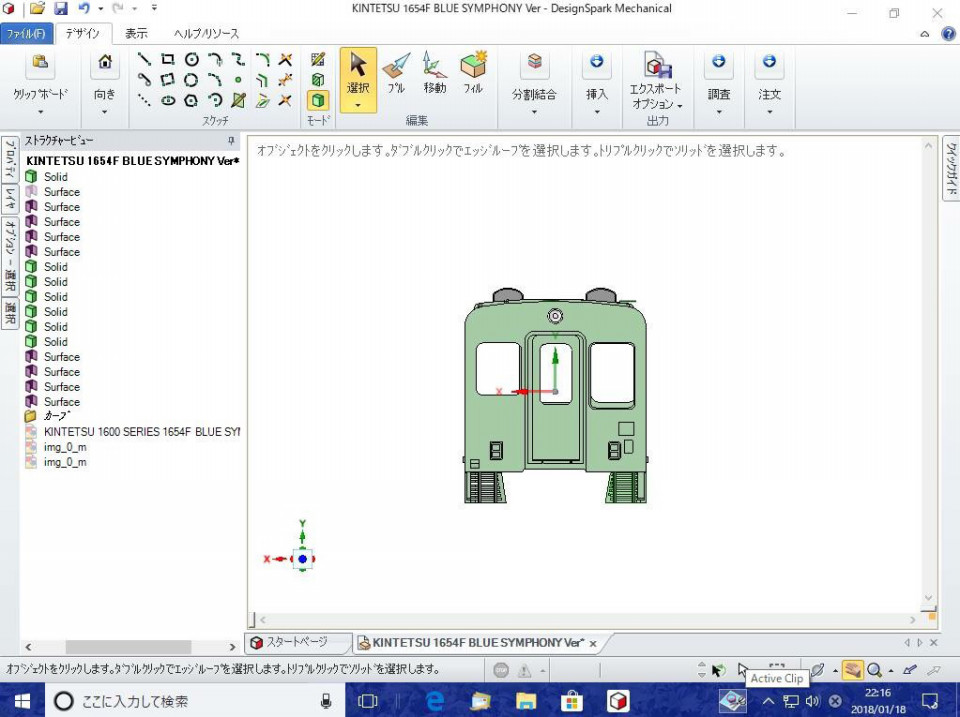The image size is (960, 717).
Task: Select the Trim Away sketch tool
Action: click(285, 59)
